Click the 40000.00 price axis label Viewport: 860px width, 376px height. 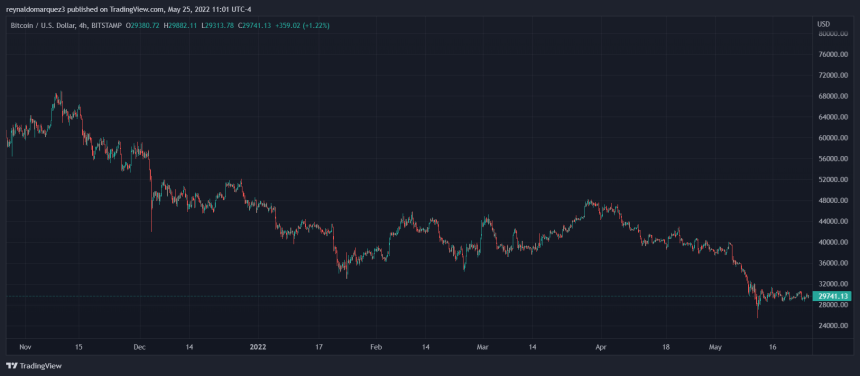coord(834,242)
